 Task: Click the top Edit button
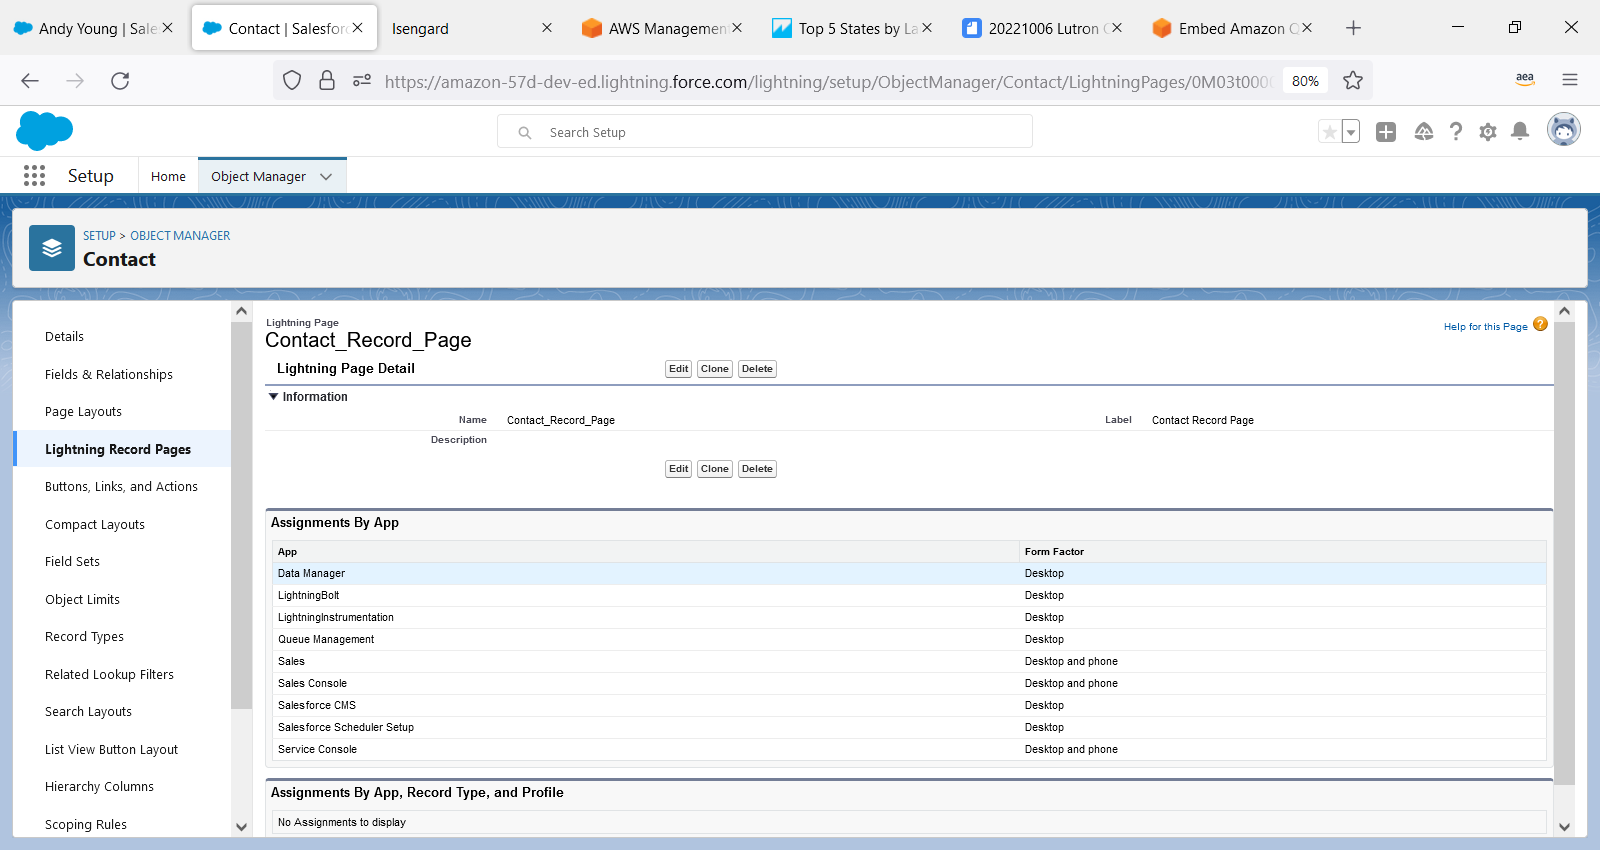click(678, 369)
